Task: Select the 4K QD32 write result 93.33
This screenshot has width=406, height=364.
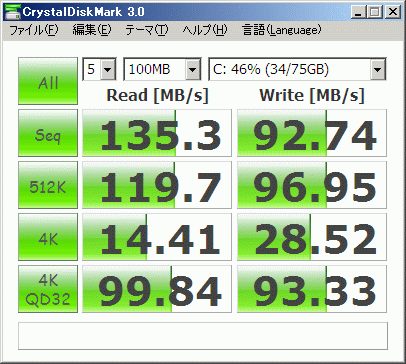Action: coord(312,289)
